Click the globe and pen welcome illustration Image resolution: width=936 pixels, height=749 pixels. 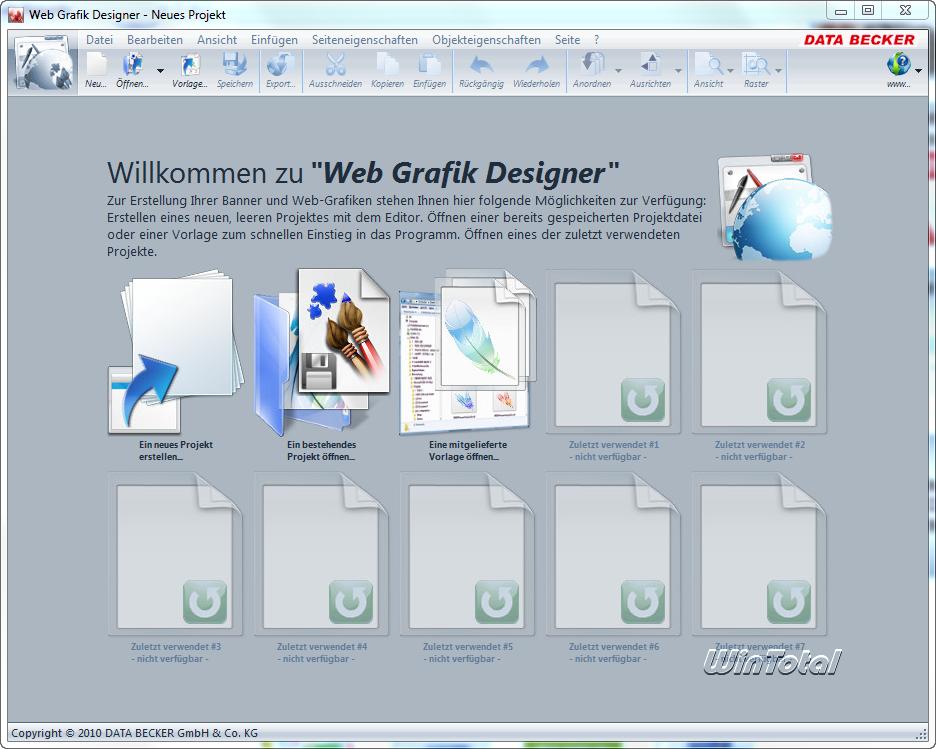click(x=775, y=207)
